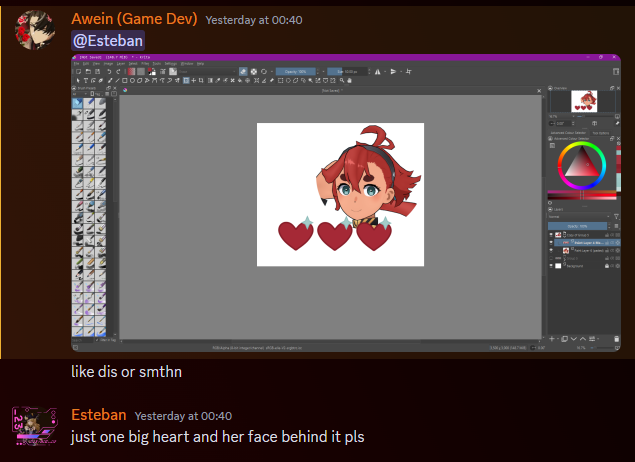635x462 pixels.
Task: Click Help menu in Krita screenshot
Action: click(200, 64)
